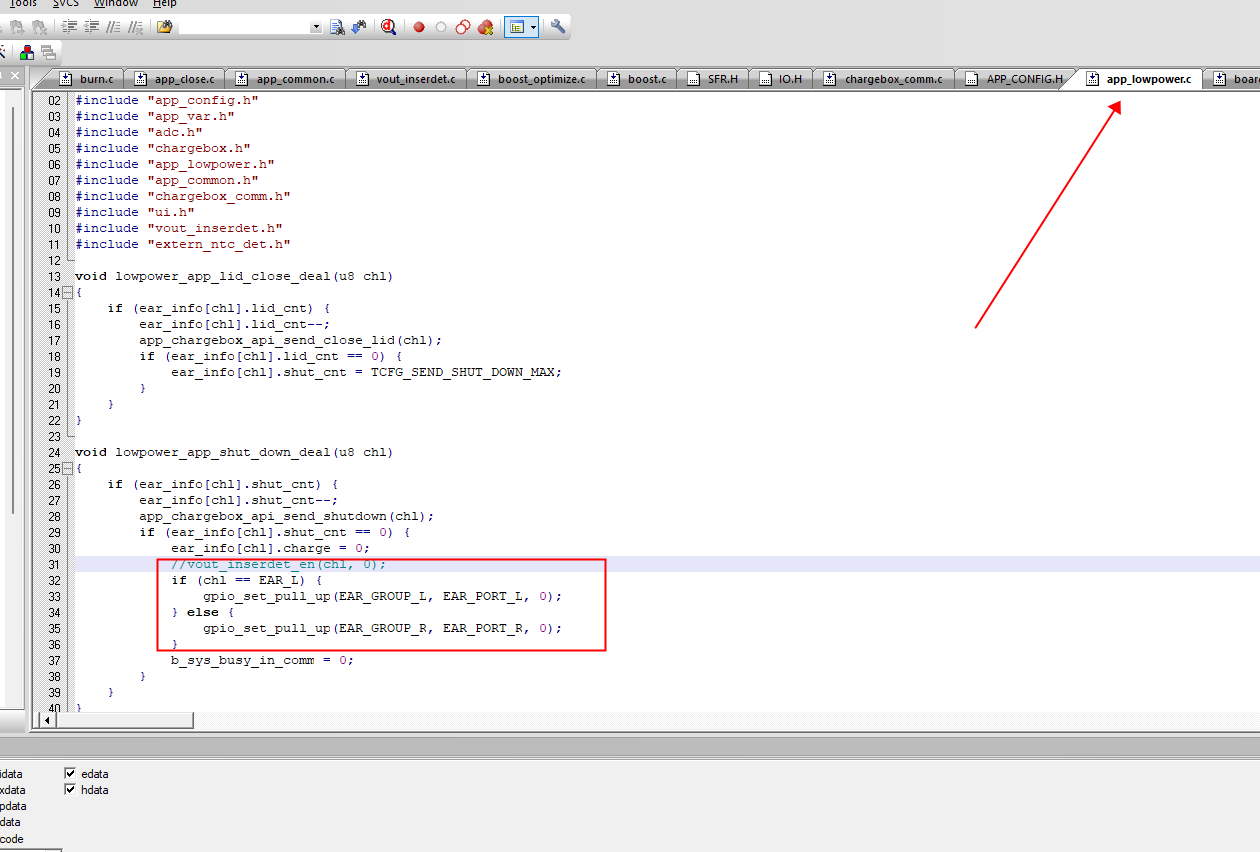Toggle the hdata checkbox
The image size is (1260, 852).
(x=70, y=789)
